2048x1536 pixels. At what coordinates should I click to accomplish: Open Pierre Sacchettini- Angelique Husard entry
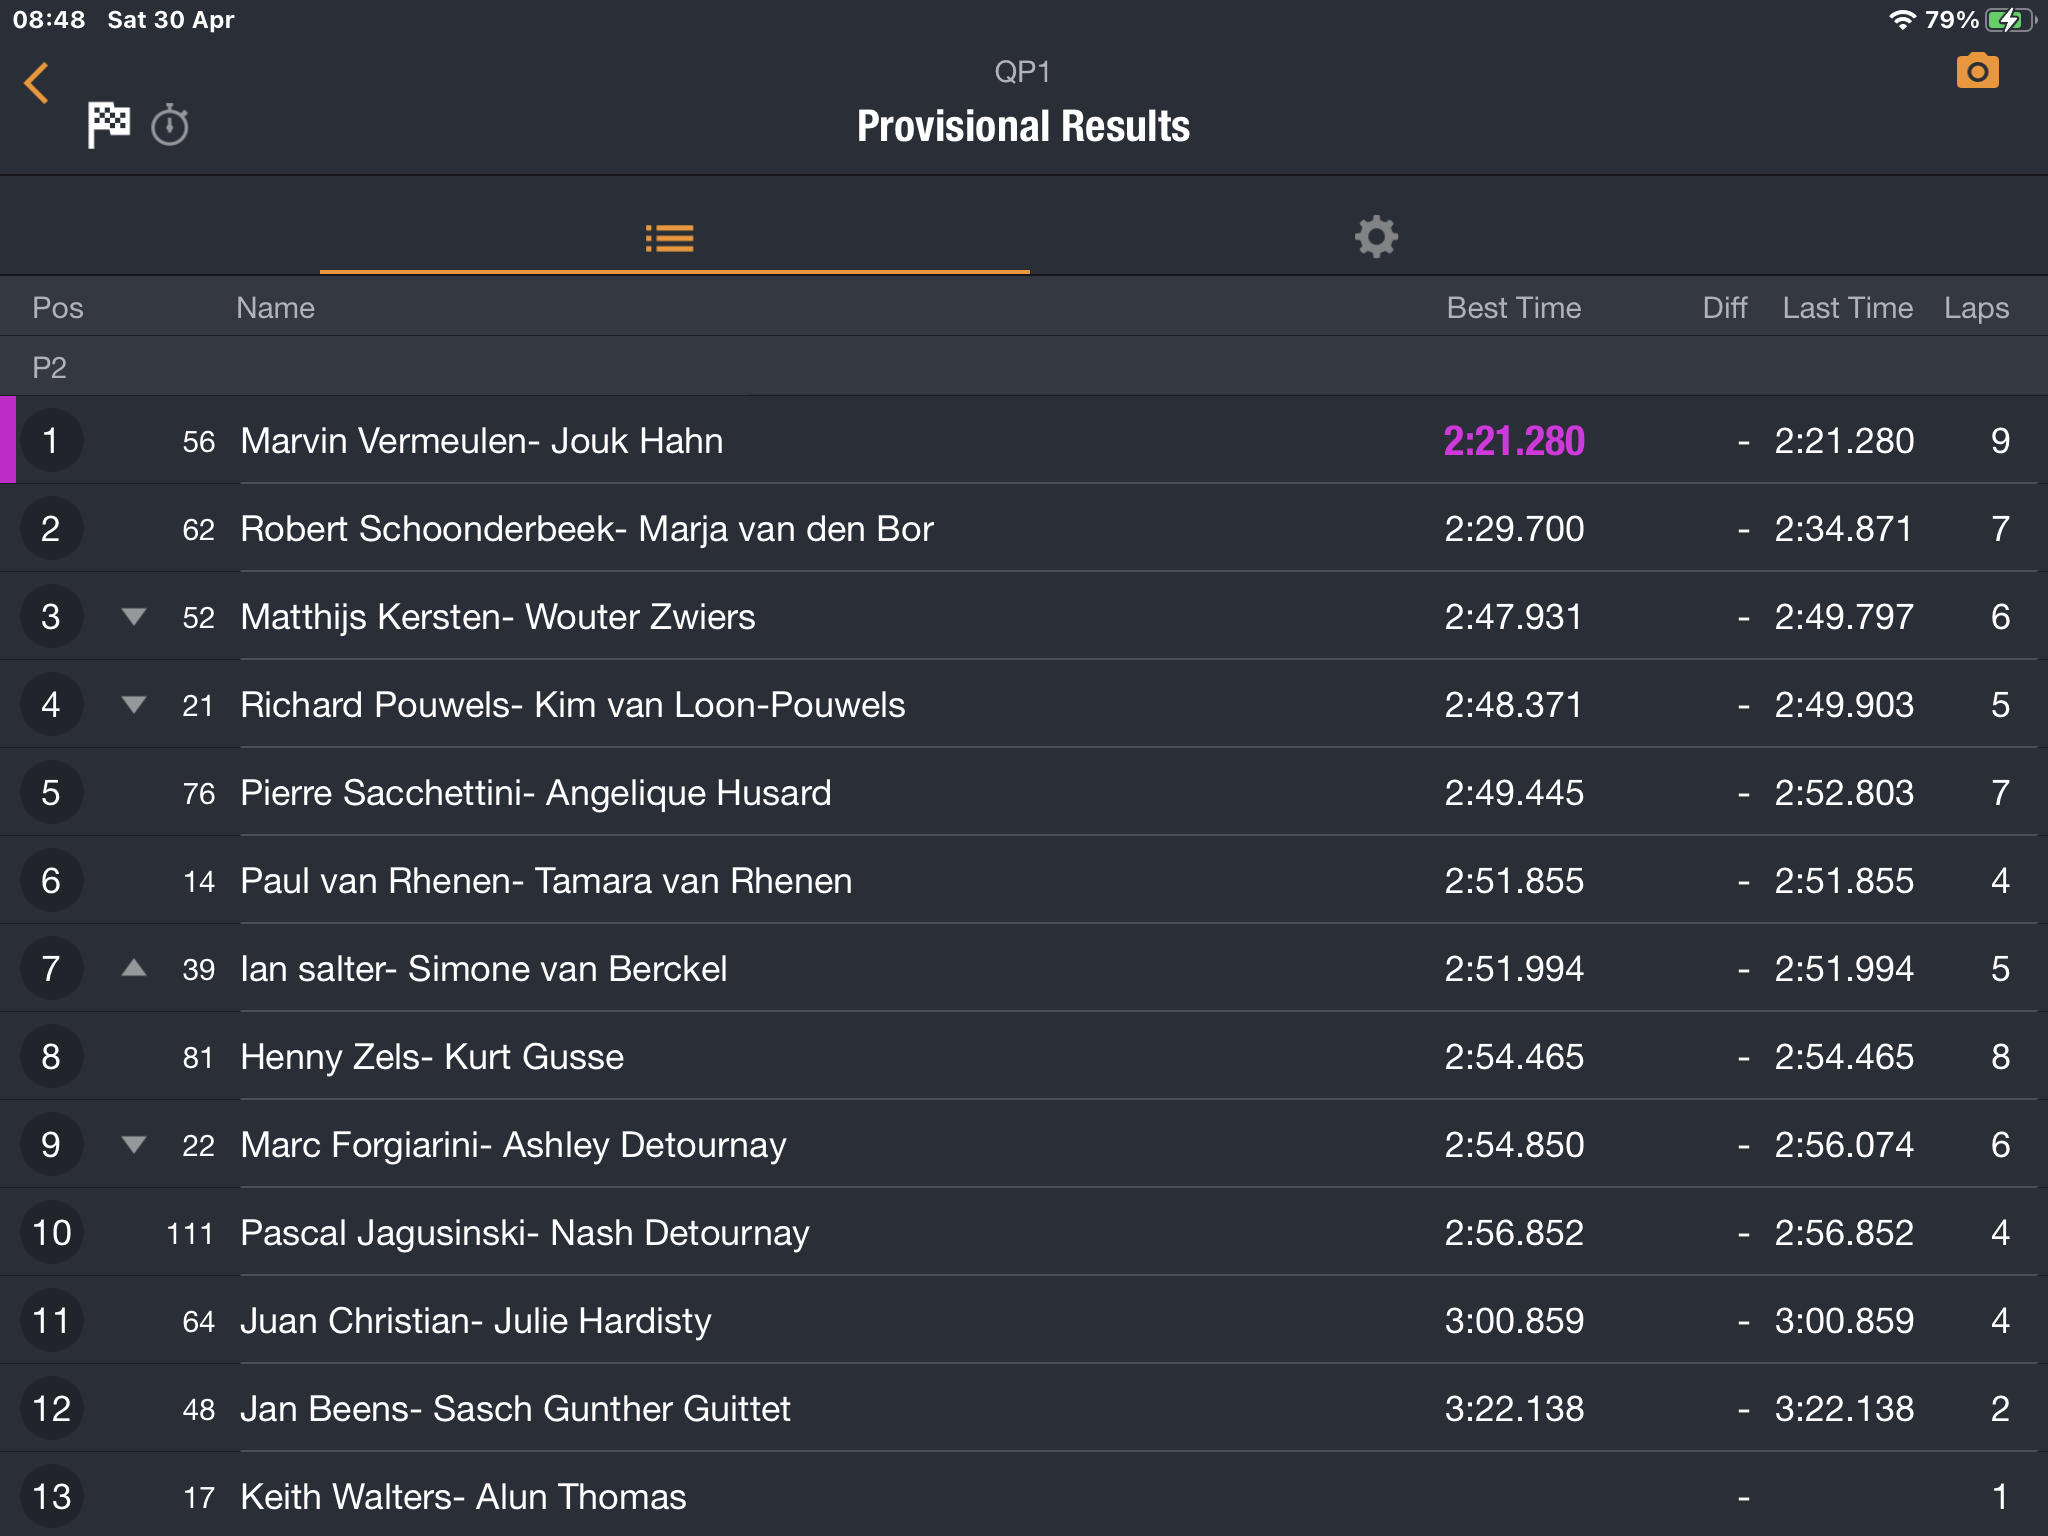point(1024,792)
